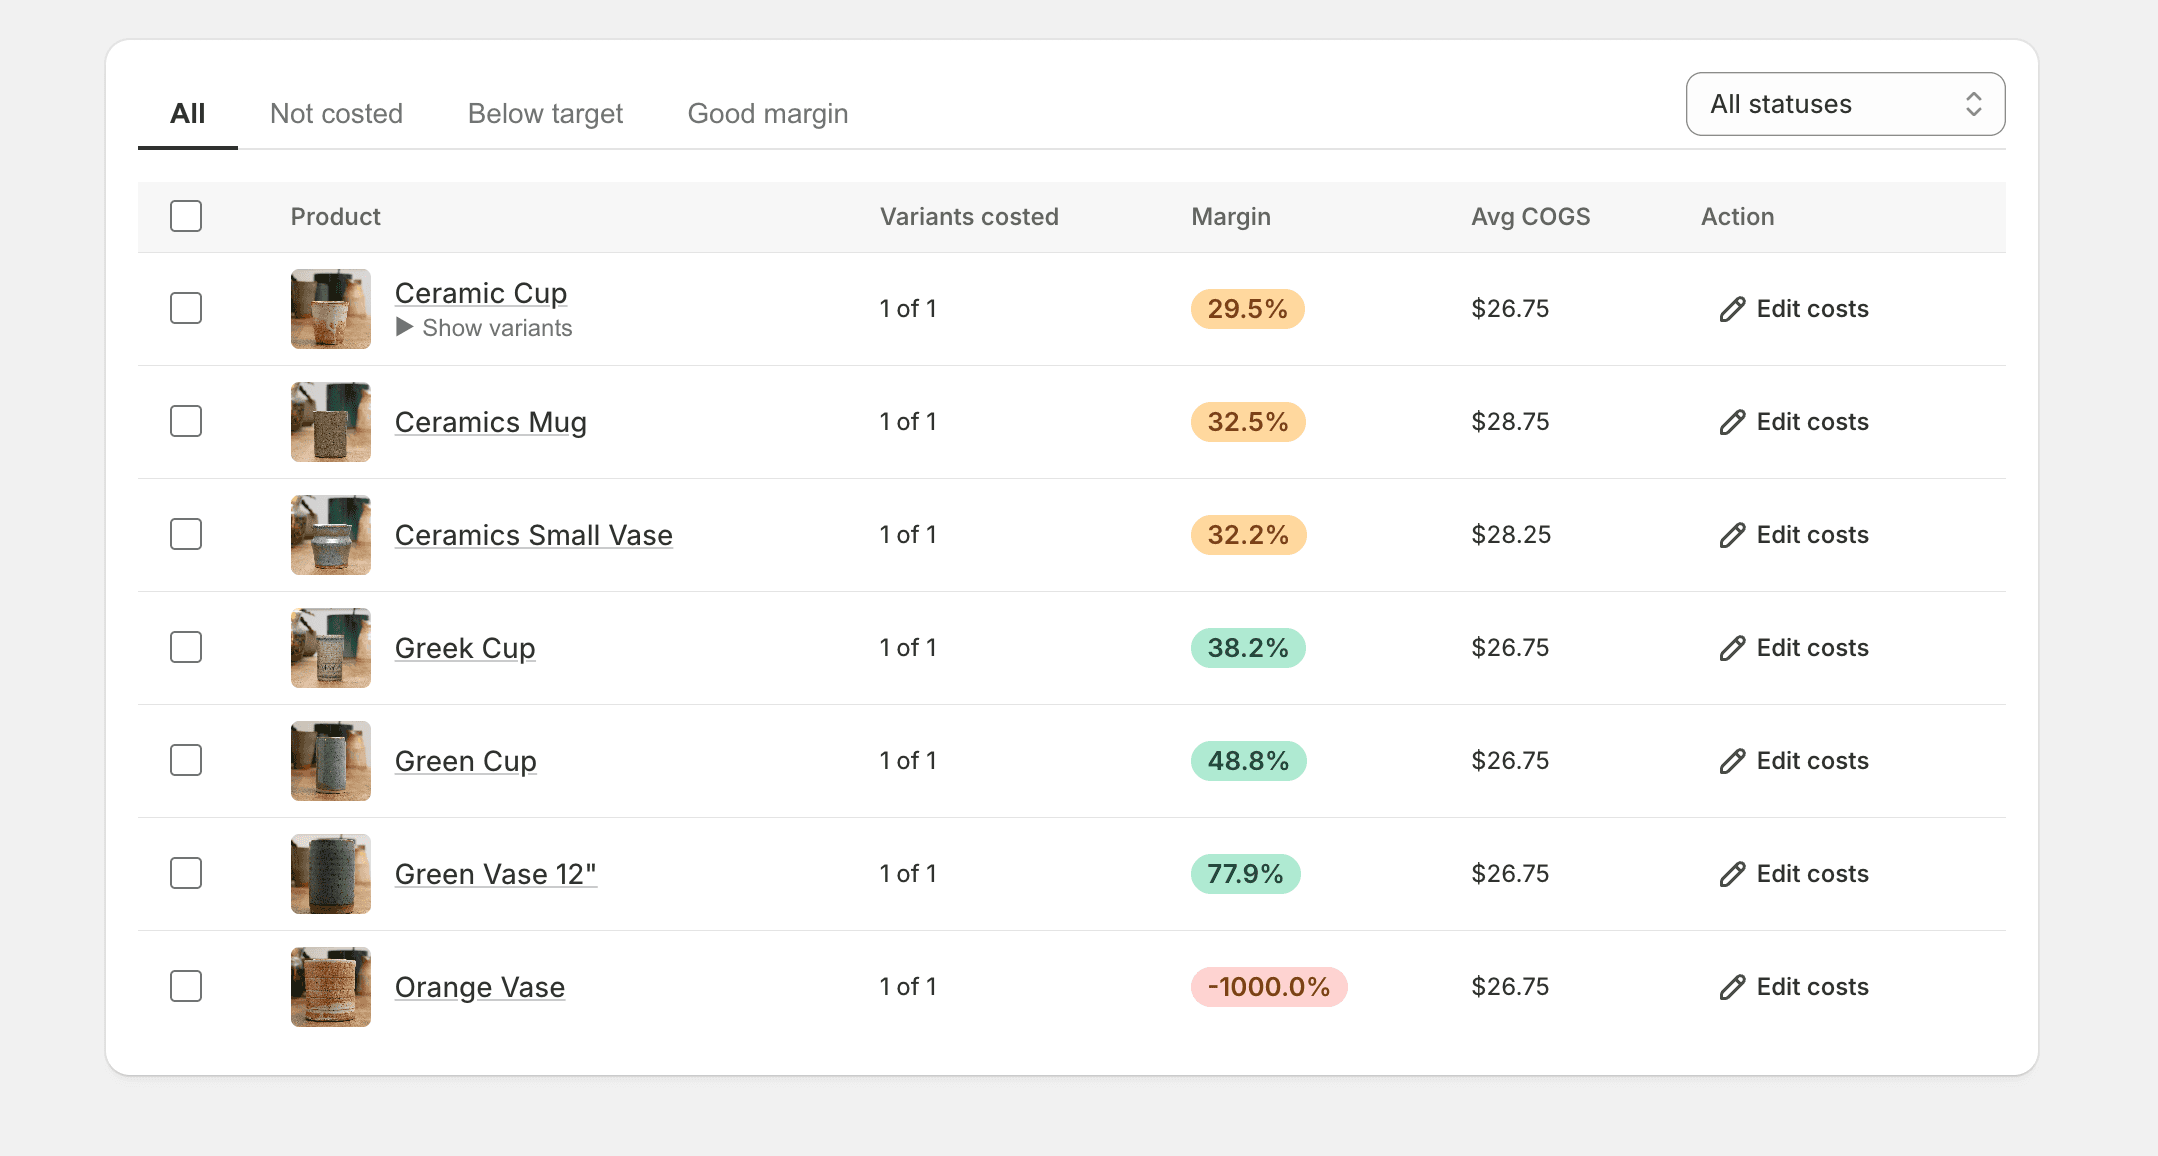This screenshot has height=1156, width=2158.
Task: Open the Orange Vase product link
Action: tap(480, 987)
